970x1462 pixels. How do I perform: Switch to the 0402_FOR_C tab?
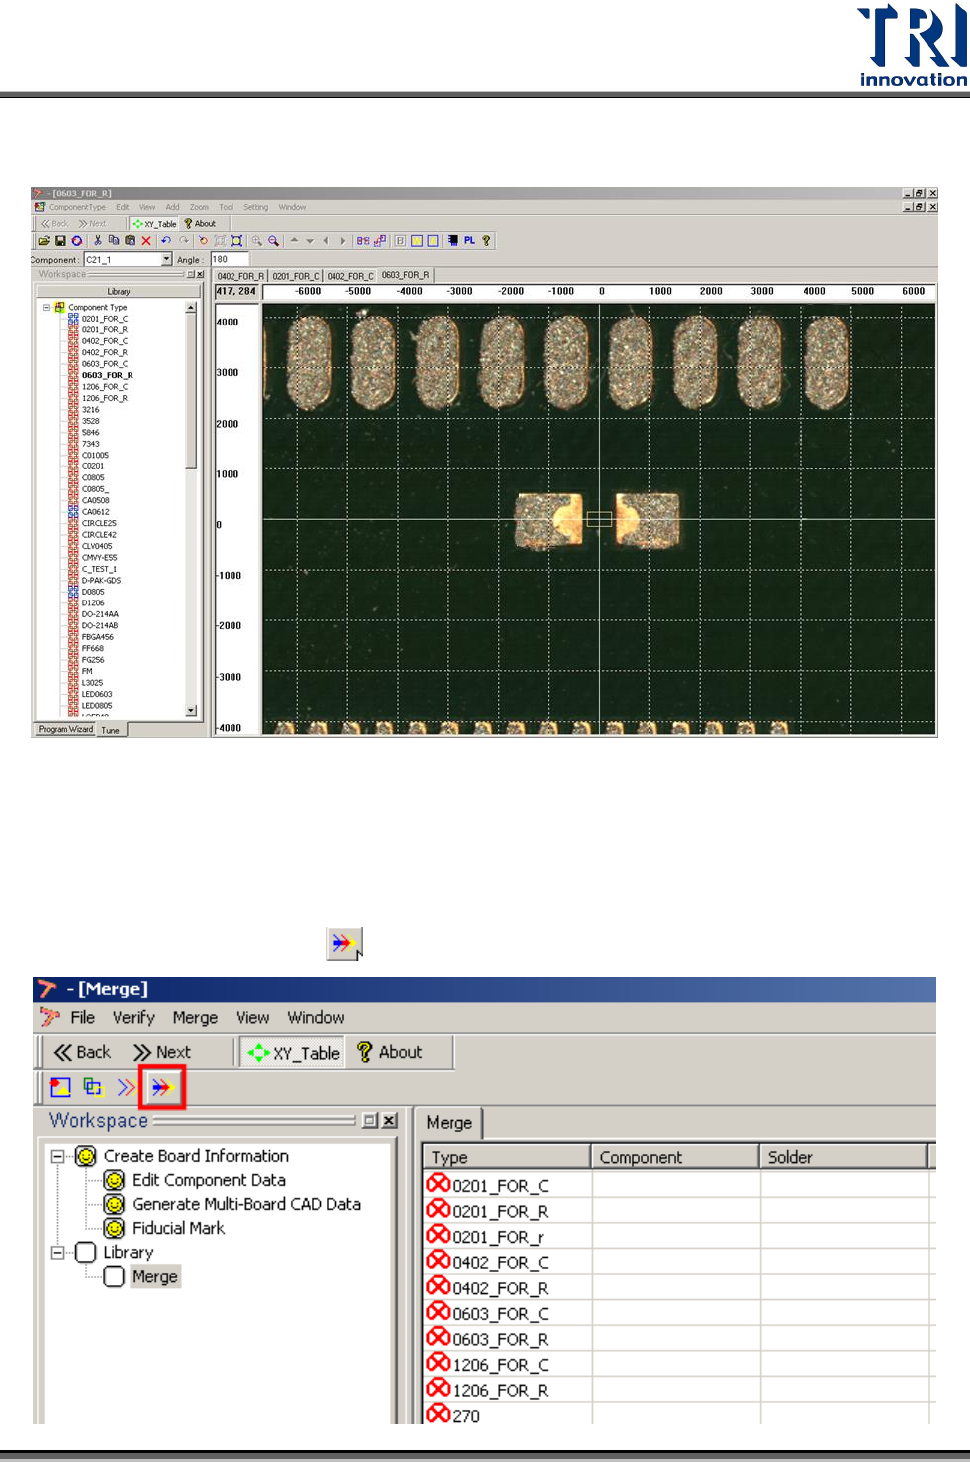350,276
